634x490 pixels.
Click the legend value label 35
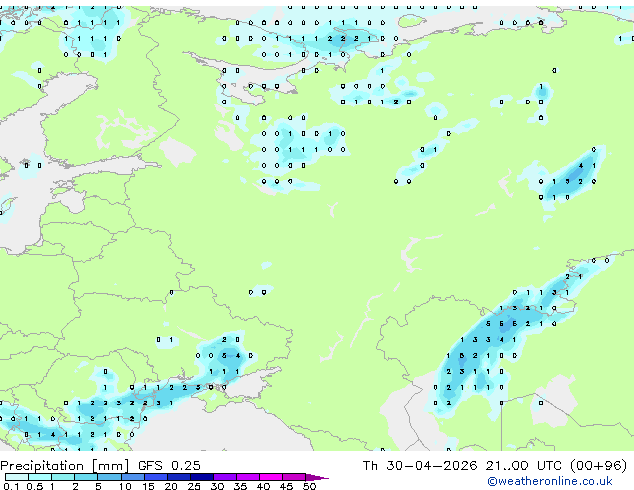coord(240,486)
